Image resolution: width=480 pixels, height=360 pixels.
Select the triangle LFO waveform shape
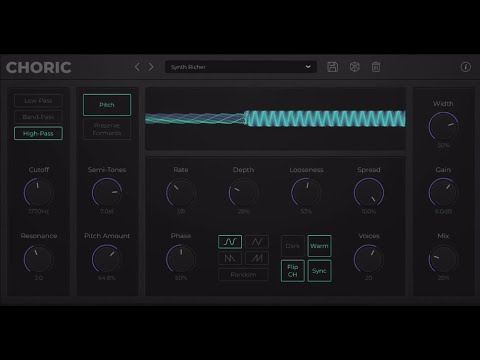click(x=257, y=242)
